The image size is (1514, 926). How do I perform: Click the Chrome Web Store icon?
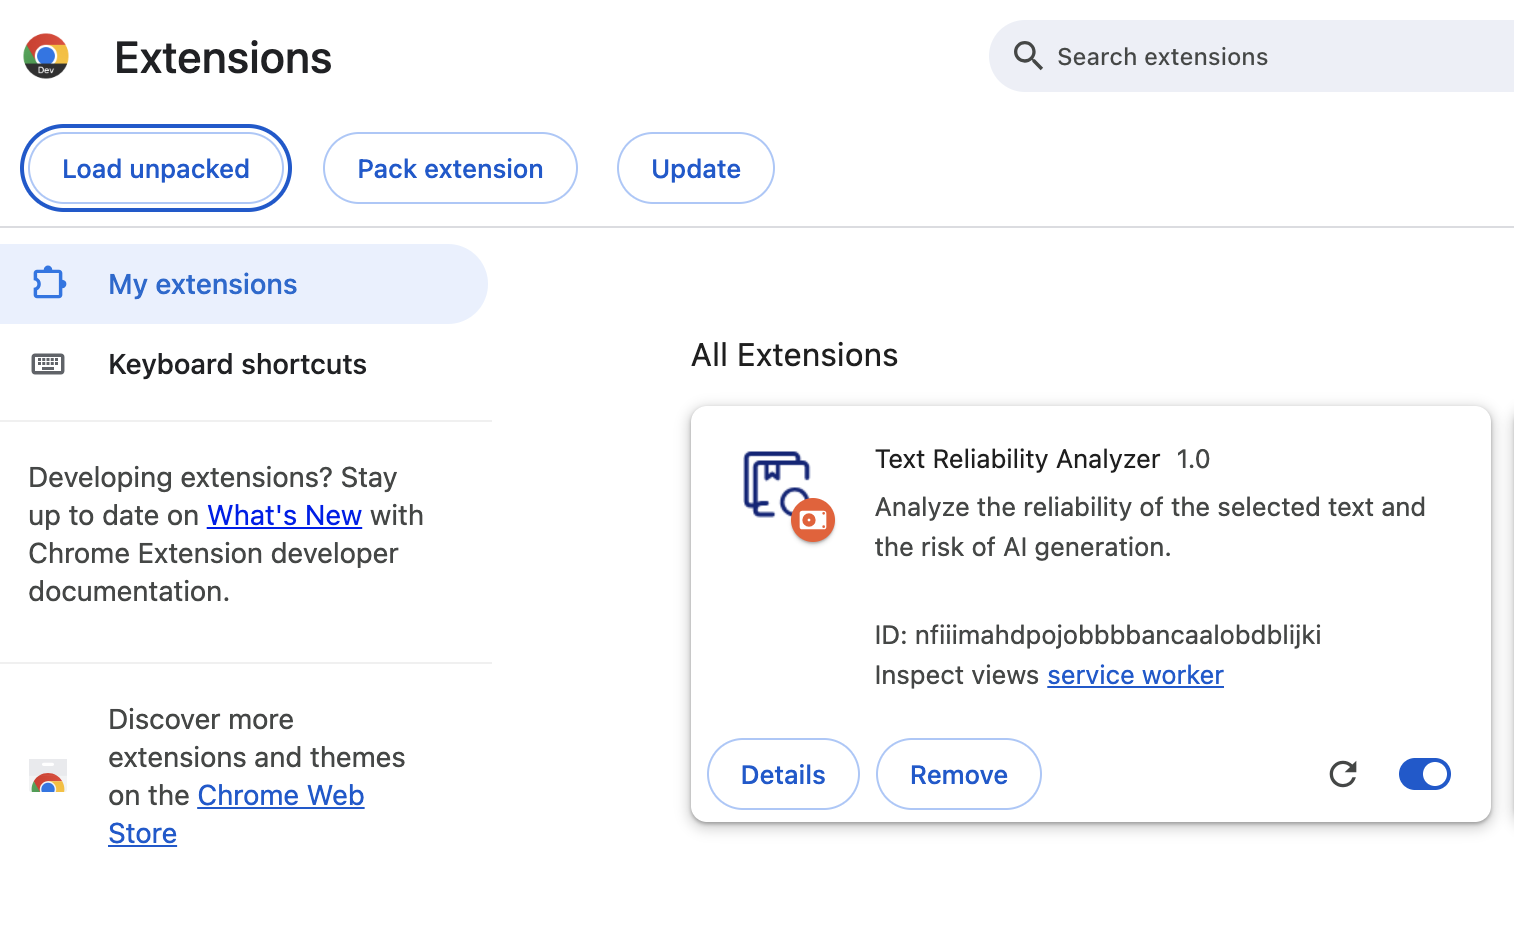(48, 776)
